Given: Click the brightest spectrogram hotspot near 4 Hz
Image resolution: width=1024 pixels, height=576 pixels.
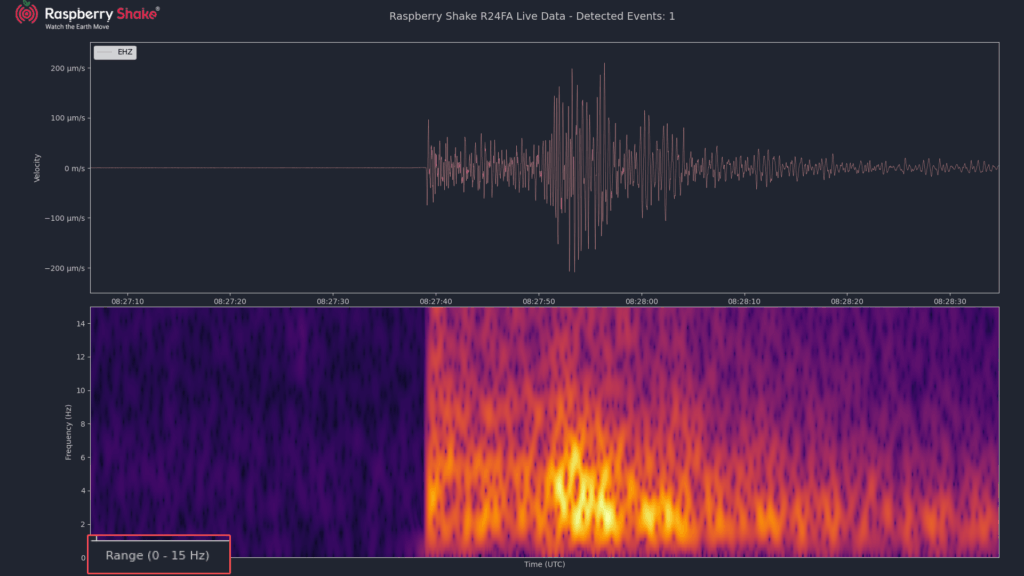Looking at the screenshot, I should 573,488.
